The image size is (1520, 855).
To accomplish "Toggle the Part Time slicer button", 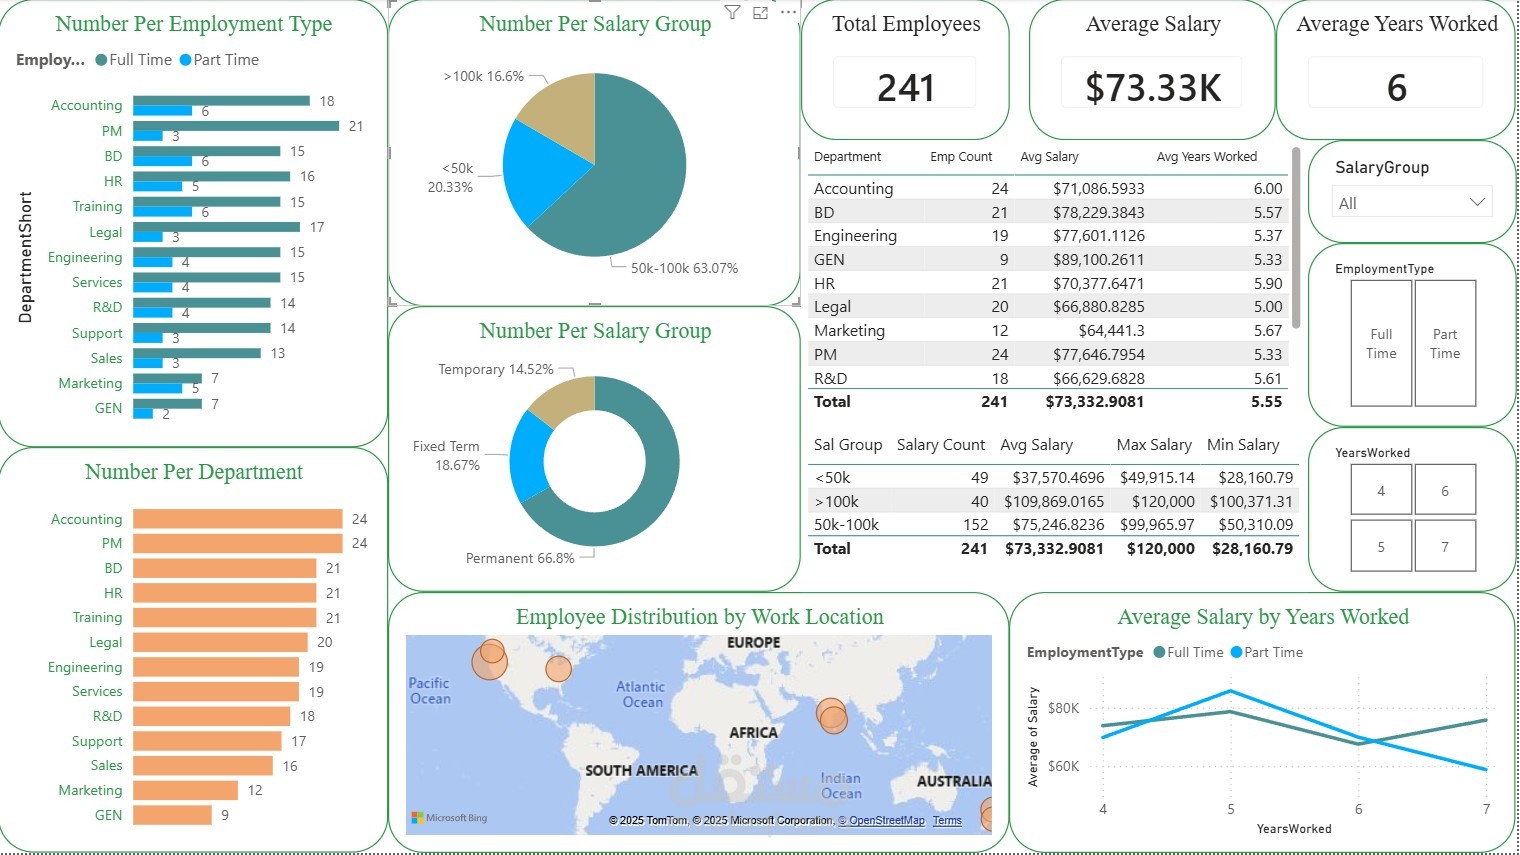I will [1445, 343].
